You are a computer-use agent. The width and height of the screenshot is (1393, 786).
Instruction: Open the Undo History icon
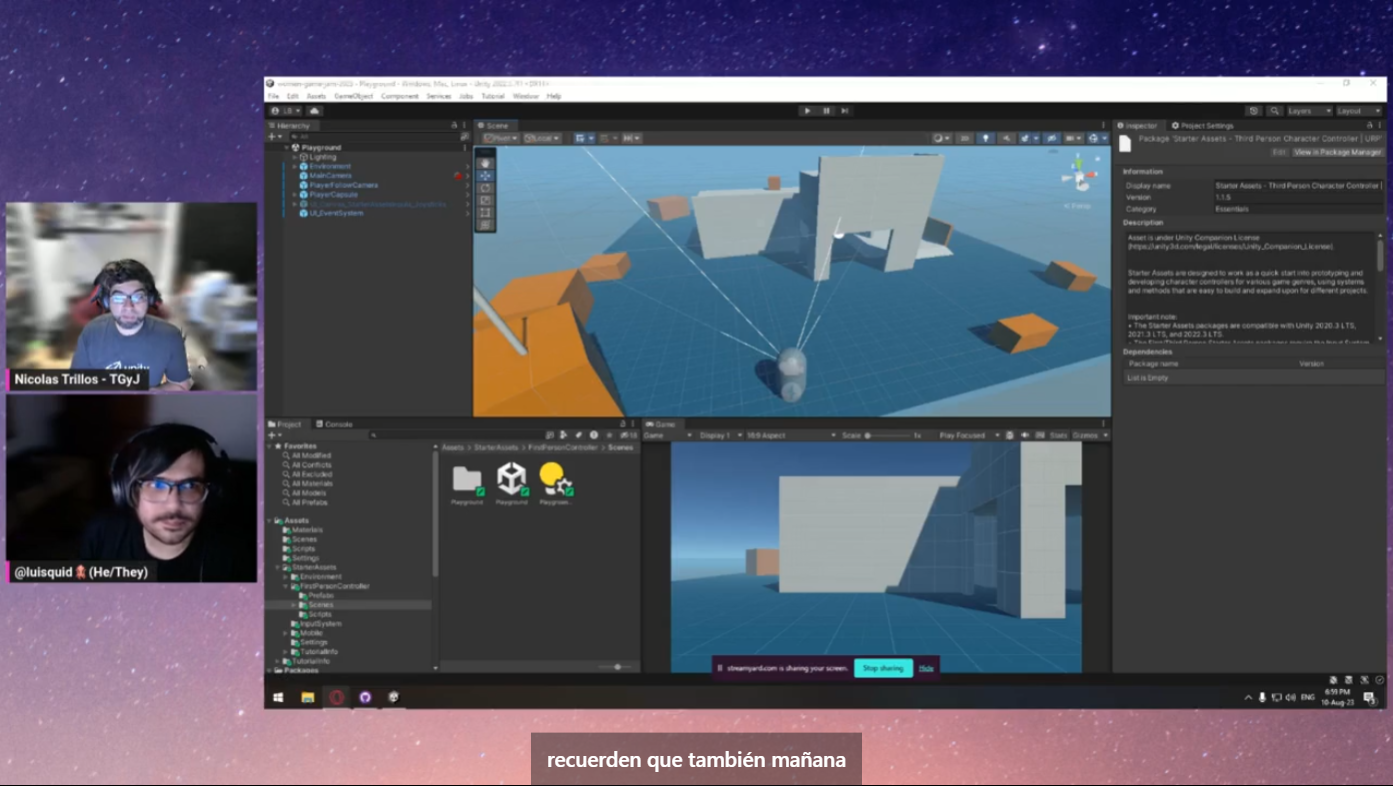(x=1254, y=111)
